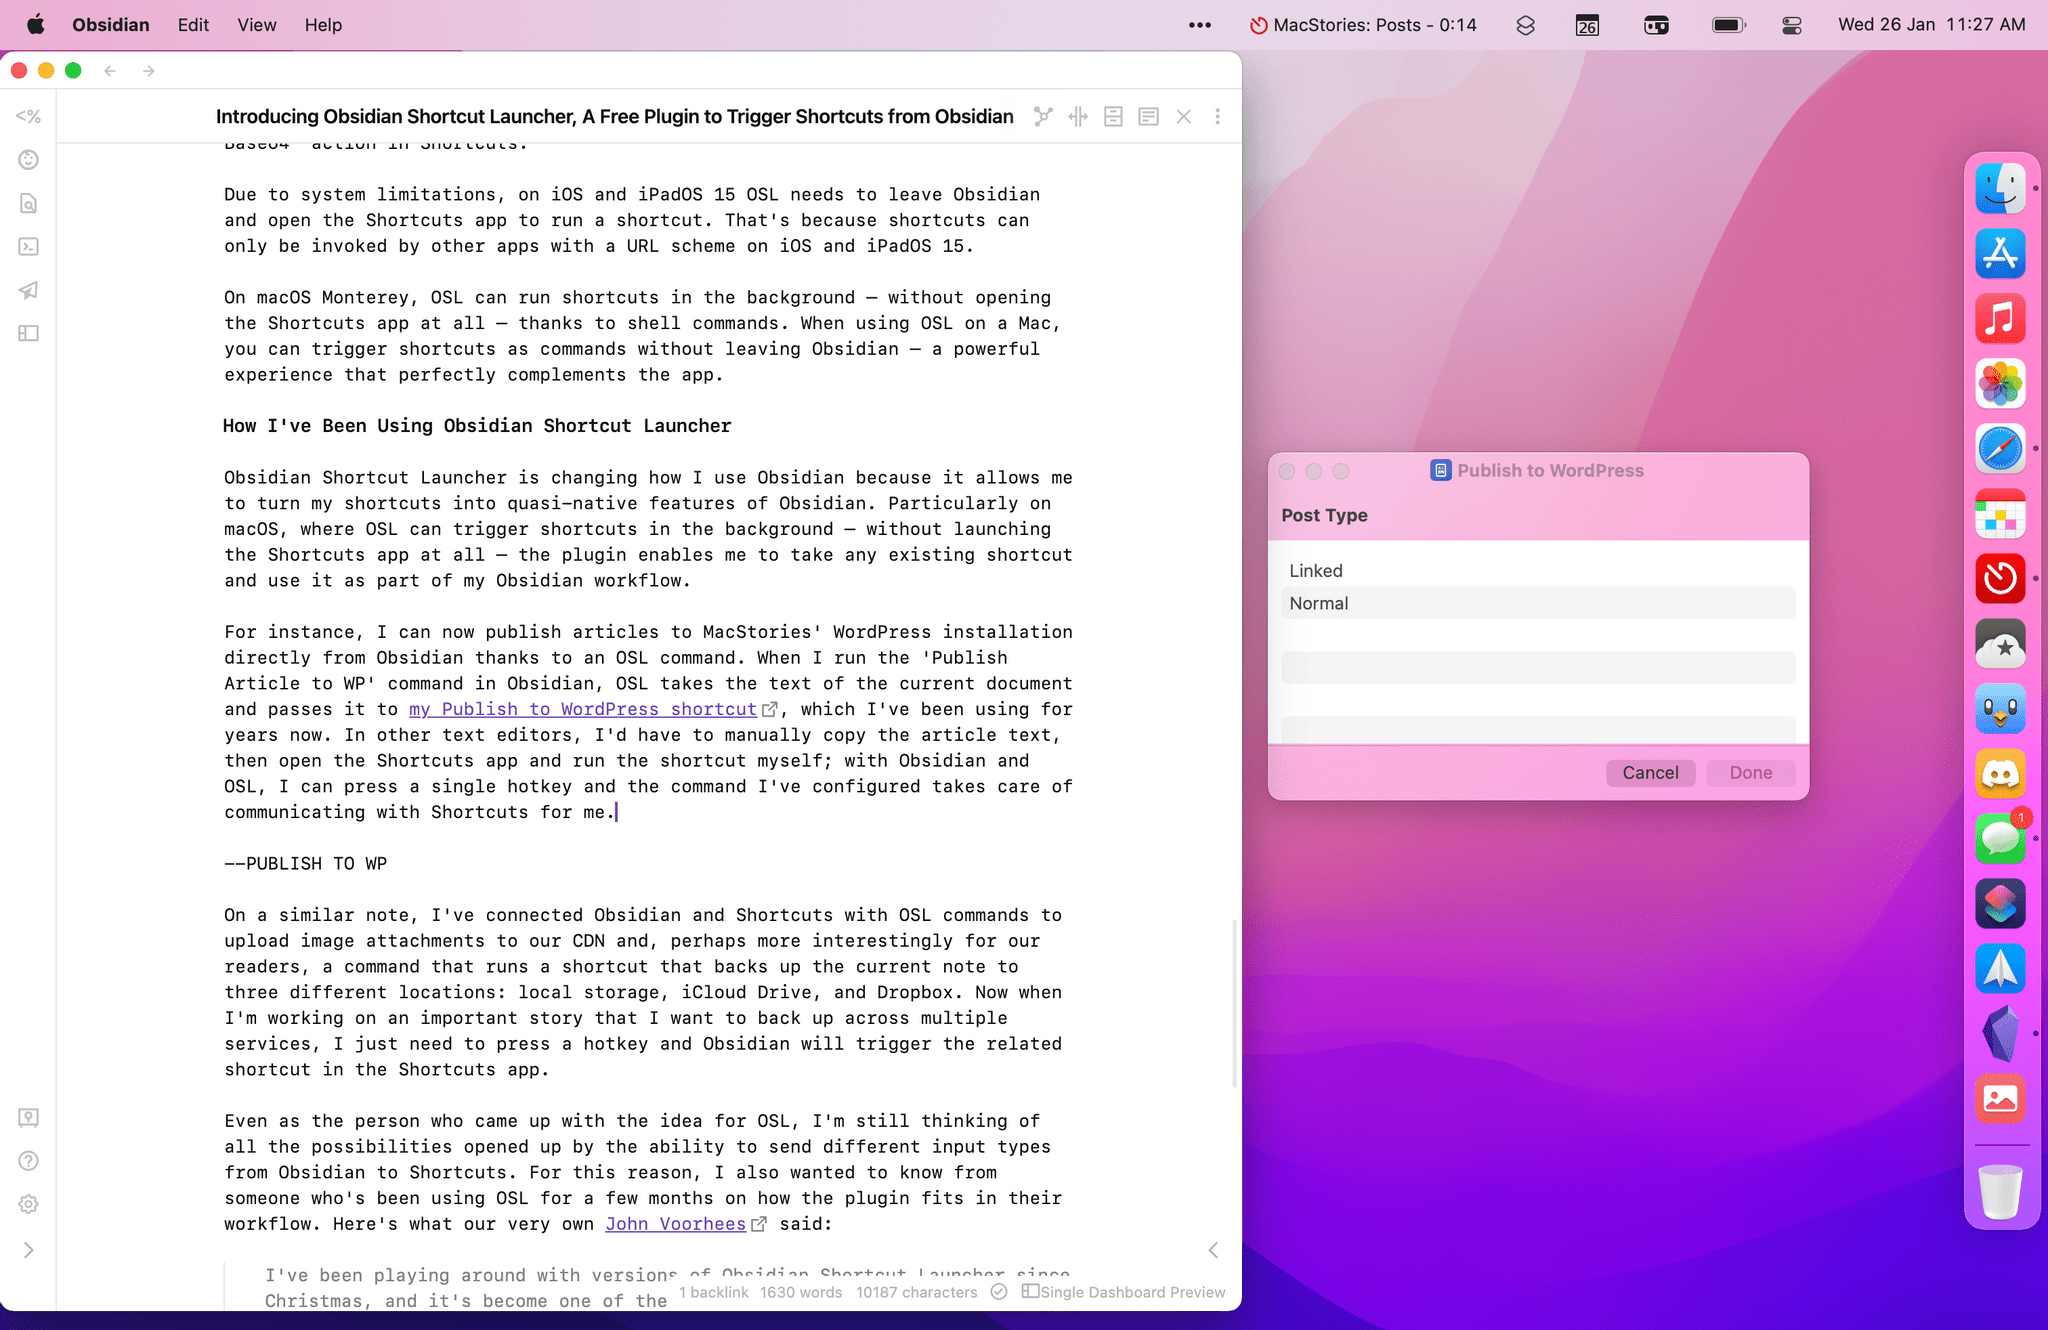Click the note title text
The height and width of the screenshot is (1330, 2048).
click(614, 117)
